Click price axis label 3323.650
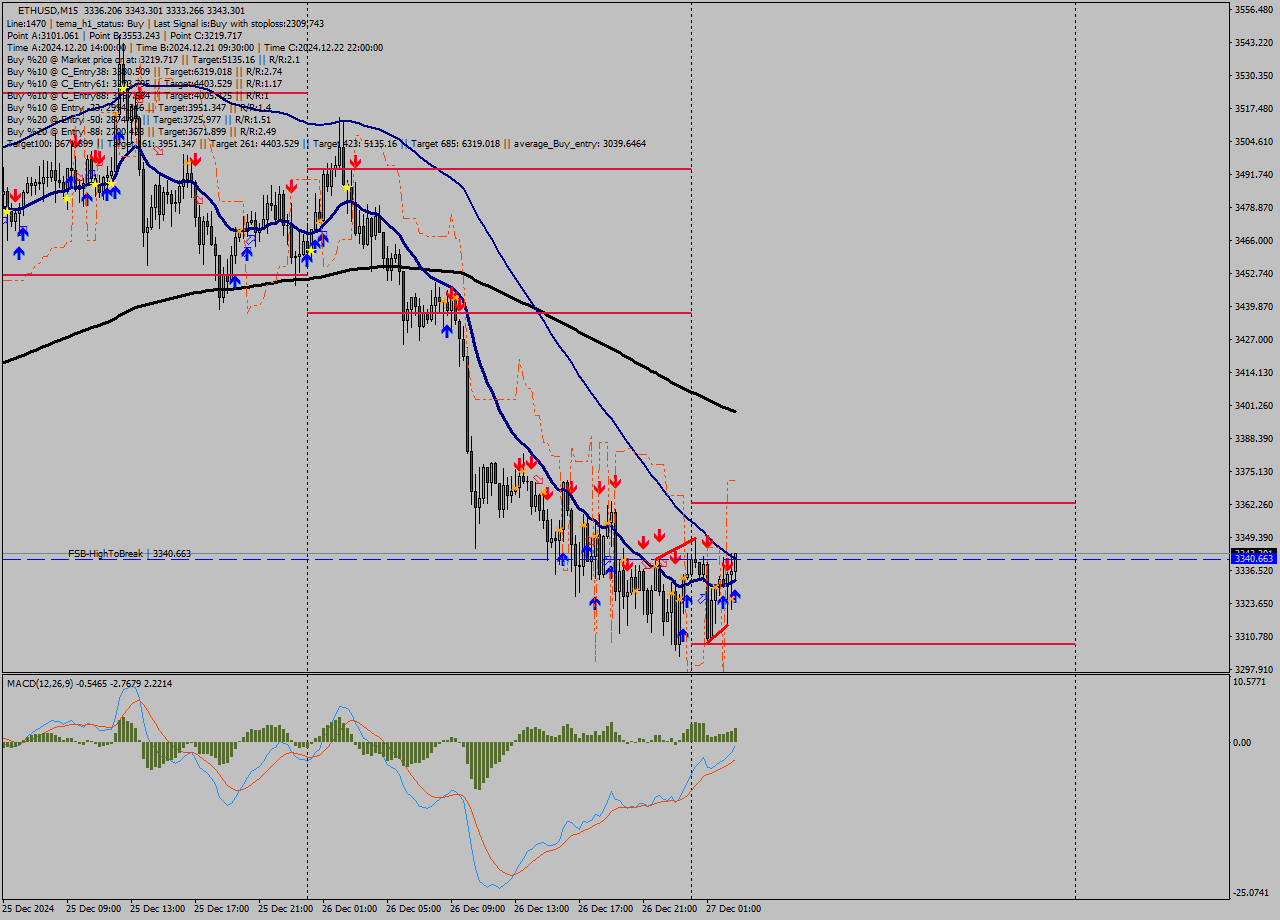 (x=1254, y=604)
